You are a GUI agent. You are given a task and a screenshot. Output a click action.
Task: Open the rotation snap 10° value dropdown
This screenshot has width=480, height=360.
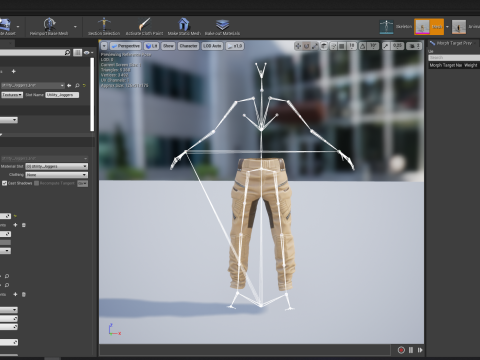point(373,46)
